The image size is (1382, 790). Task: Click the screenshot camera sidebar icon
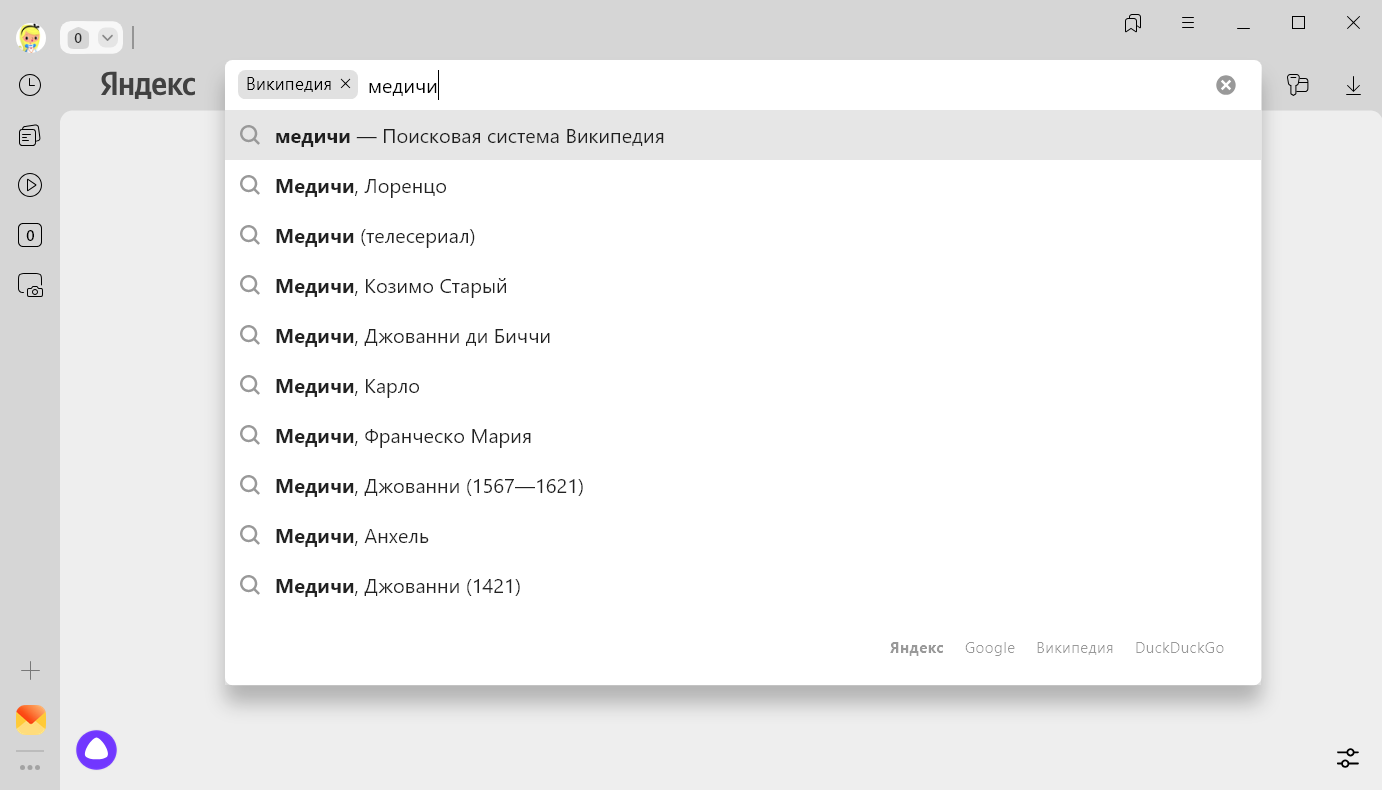(x=30, y=285)
